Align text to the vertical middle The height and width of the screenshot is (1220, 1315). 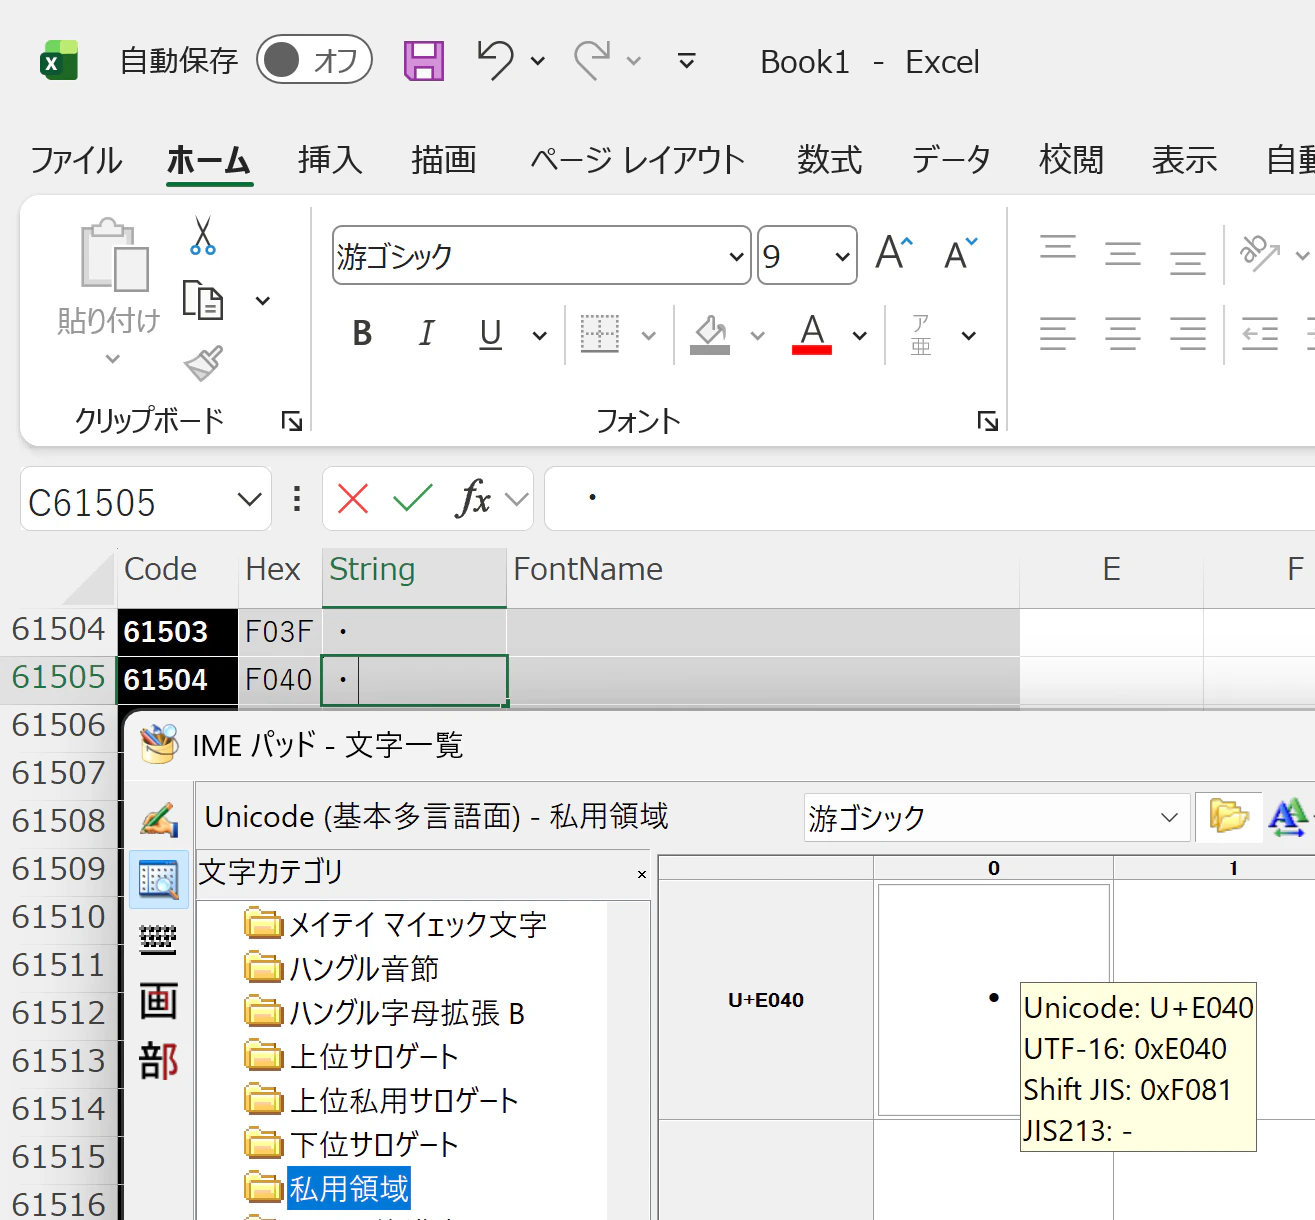(1123, 254)
